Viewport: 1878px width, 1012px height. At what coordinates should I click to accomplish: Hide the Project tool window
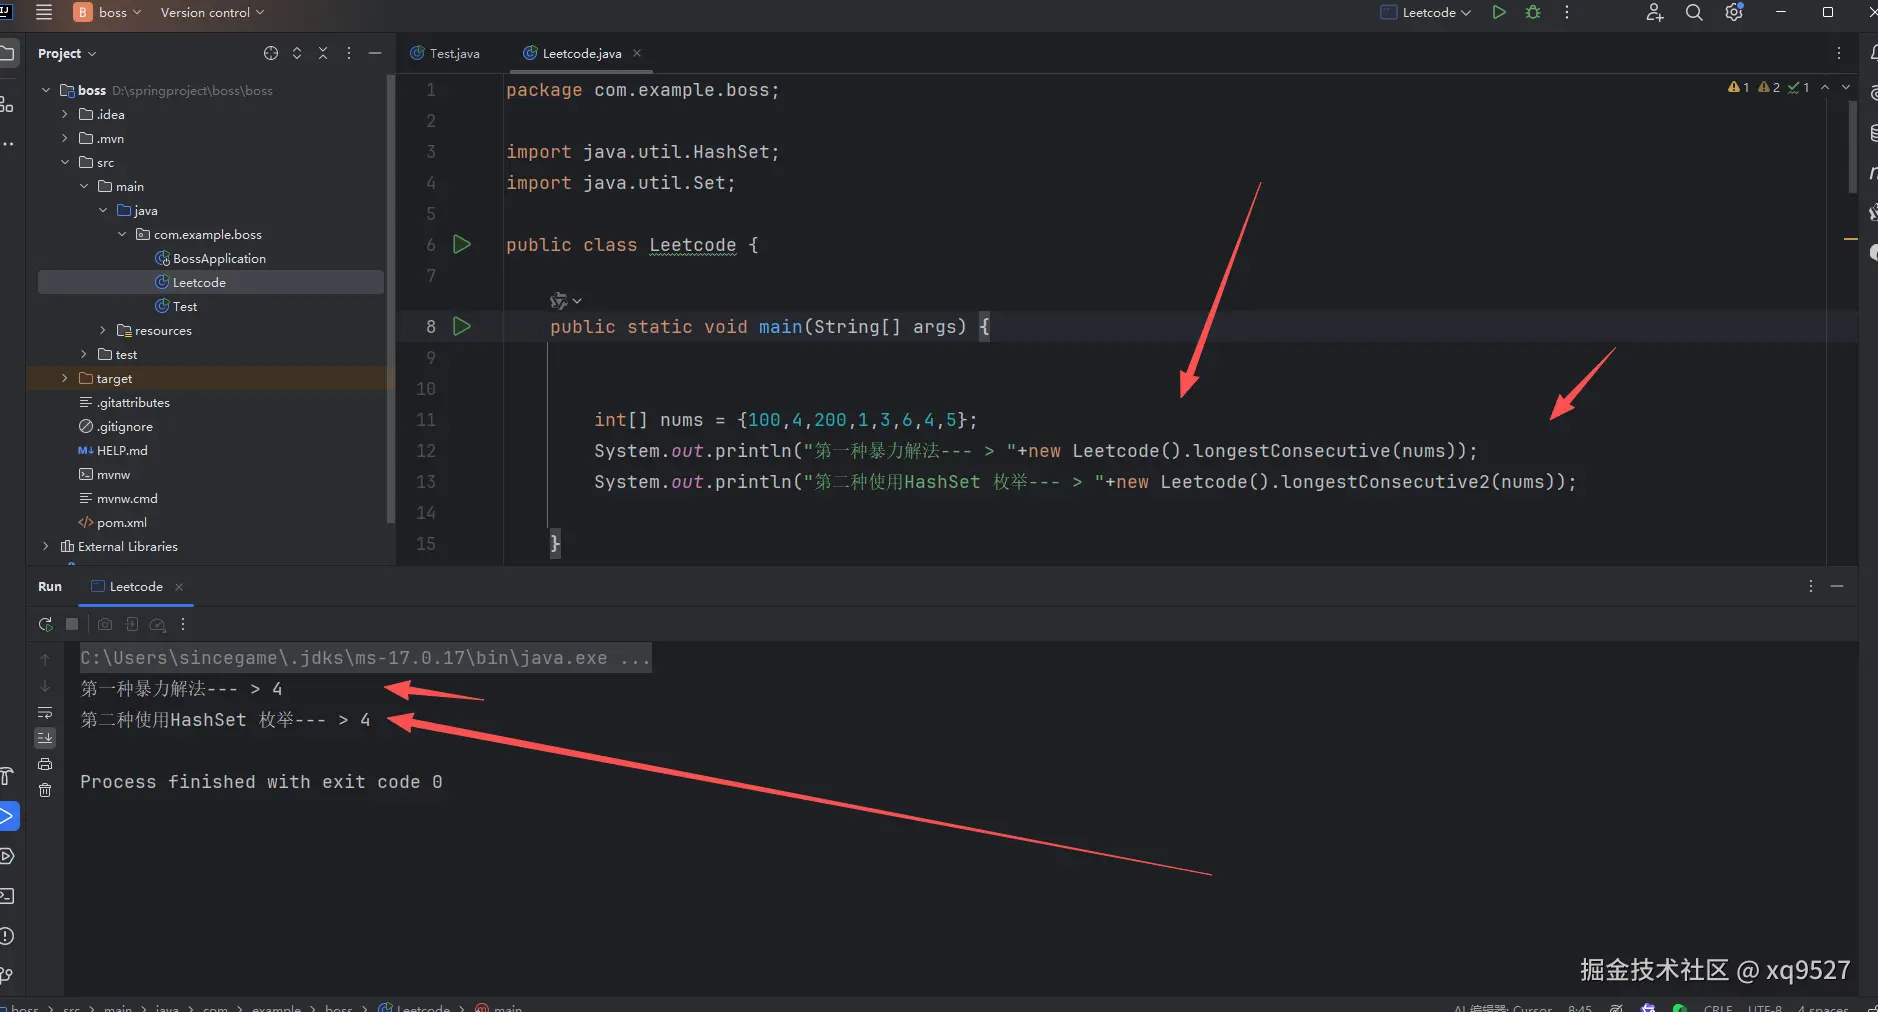[375, 53]
